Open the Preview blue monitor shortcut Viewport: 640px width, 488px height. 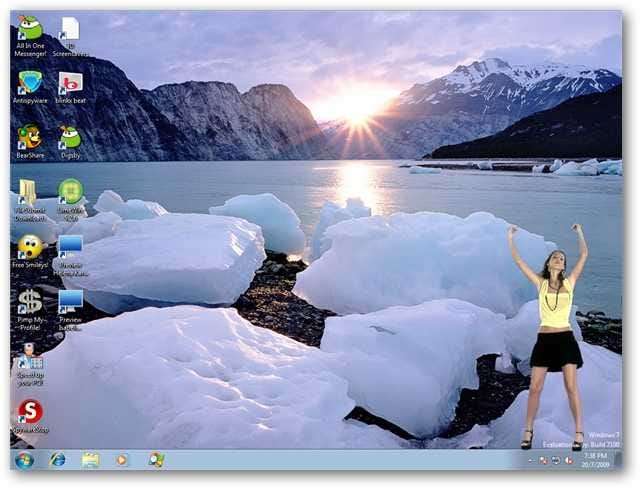click(71, 310)
